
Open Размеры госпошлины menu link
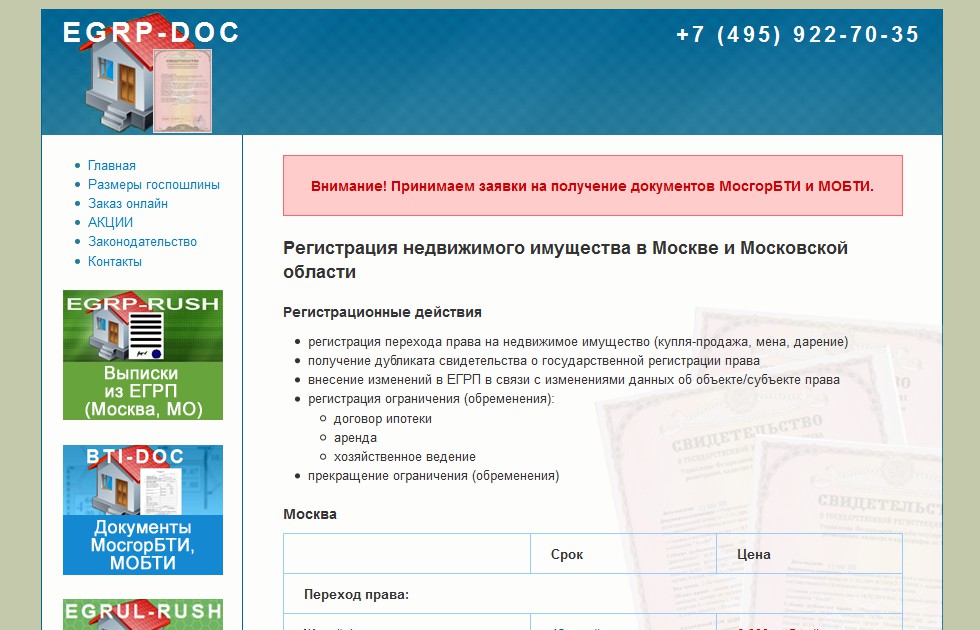pos(154,184)
